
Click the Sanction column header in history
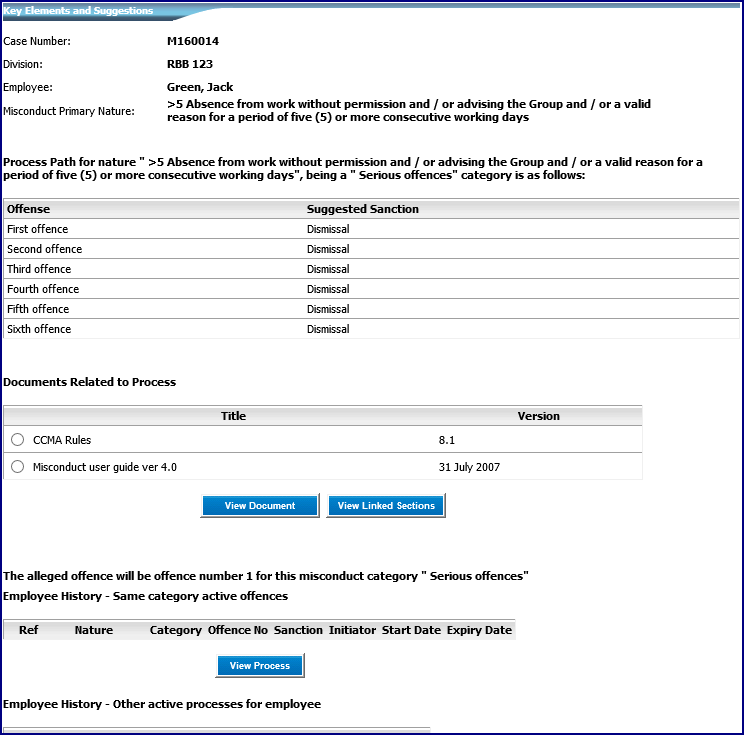pos(298,630)
